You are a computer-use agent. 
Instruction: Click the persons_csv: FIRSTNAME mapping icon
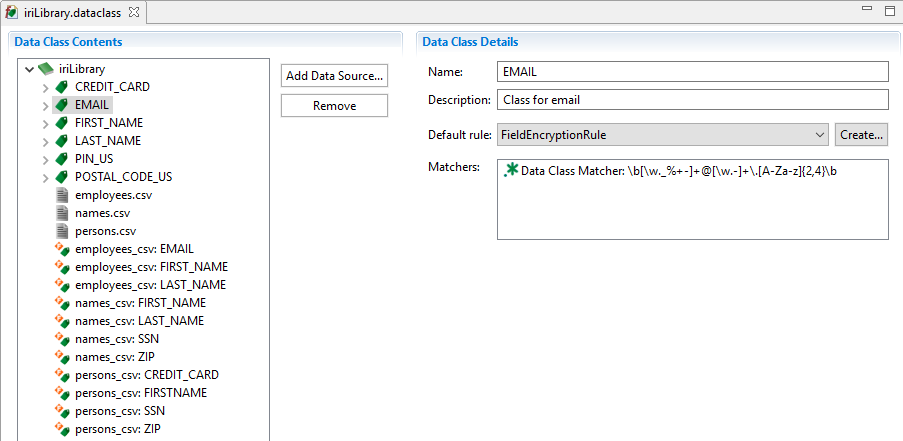click(x=62, y=393)
